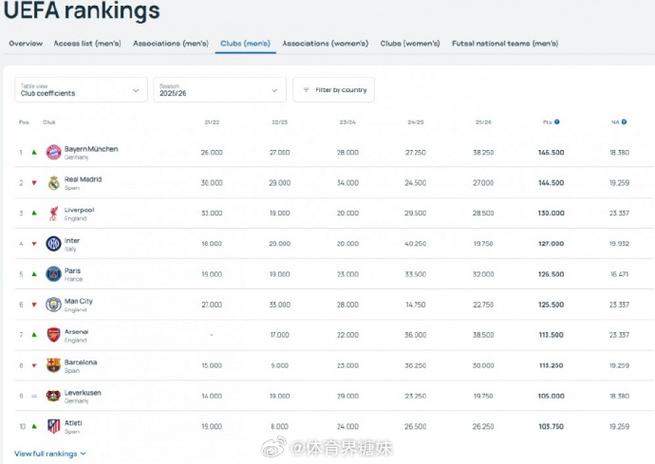Screen dimensions: 655x464
Task: Click the Barcelona club crest
Action: click(53, 365)
